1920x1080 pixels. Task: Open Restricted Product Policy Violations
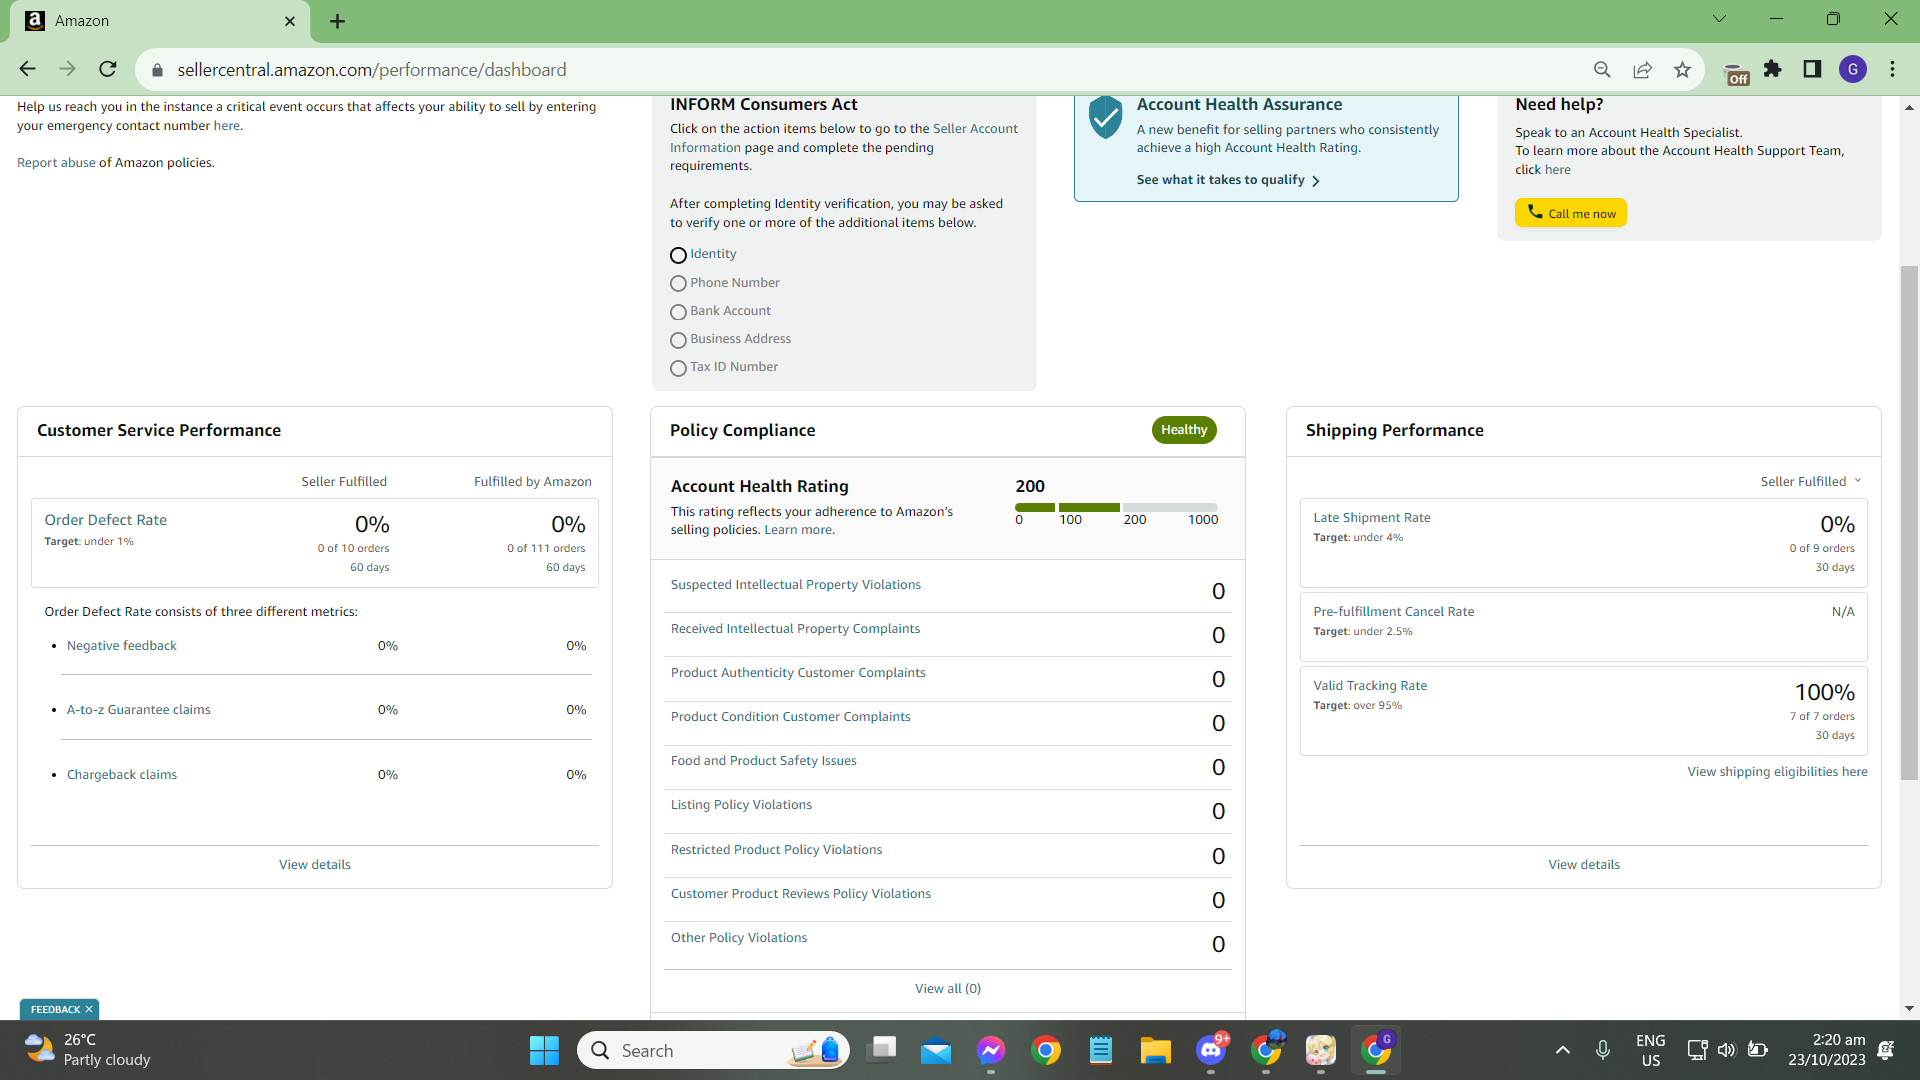(x=776, y=850)
